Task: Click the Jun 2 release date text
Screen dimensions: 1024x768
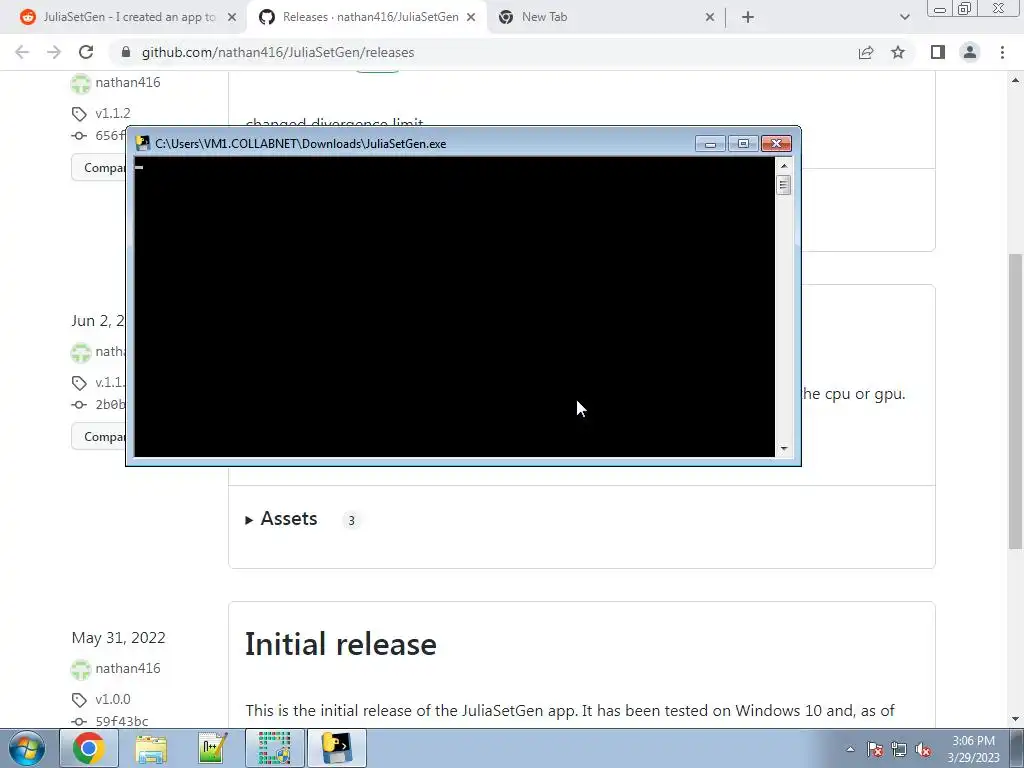Action: (x=98, y=321)
